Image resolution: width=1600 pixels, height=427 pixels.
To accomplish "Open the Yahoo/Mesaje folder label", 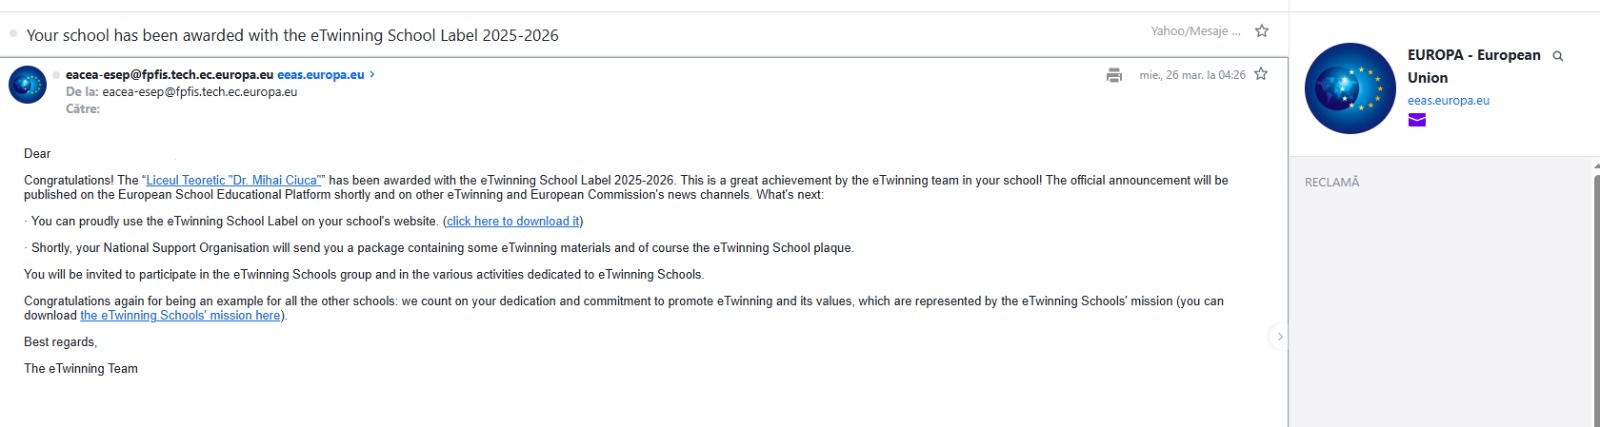I will 1195,31.
